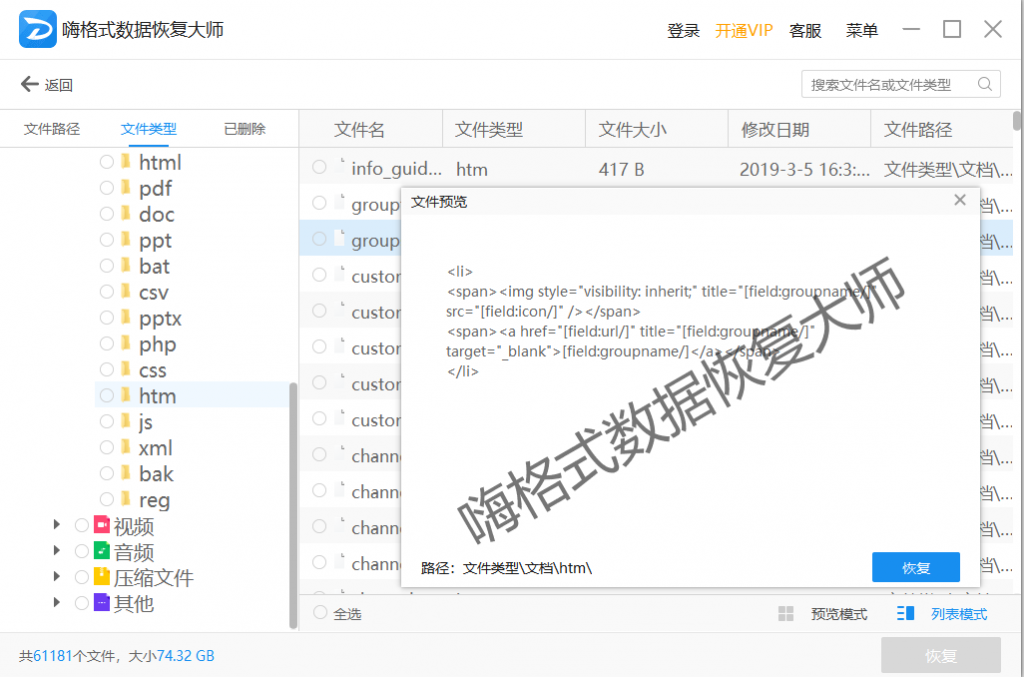1024x677 pixels.
Task: Check the pdf folder checkbox
Action: [x=106, y=187]
